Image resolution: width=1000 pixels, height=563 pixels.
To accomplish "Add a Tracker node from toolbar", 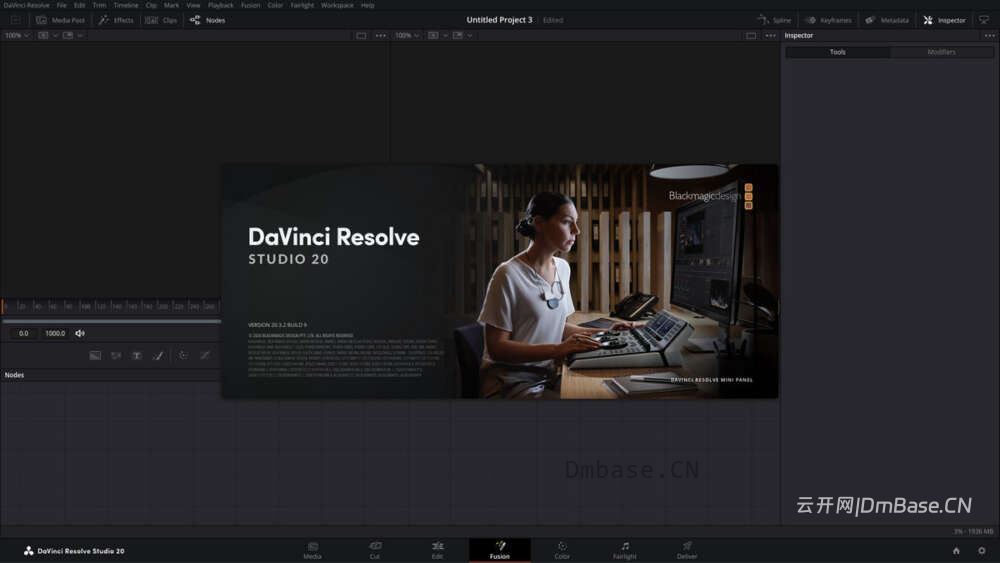I will [183, 355].
